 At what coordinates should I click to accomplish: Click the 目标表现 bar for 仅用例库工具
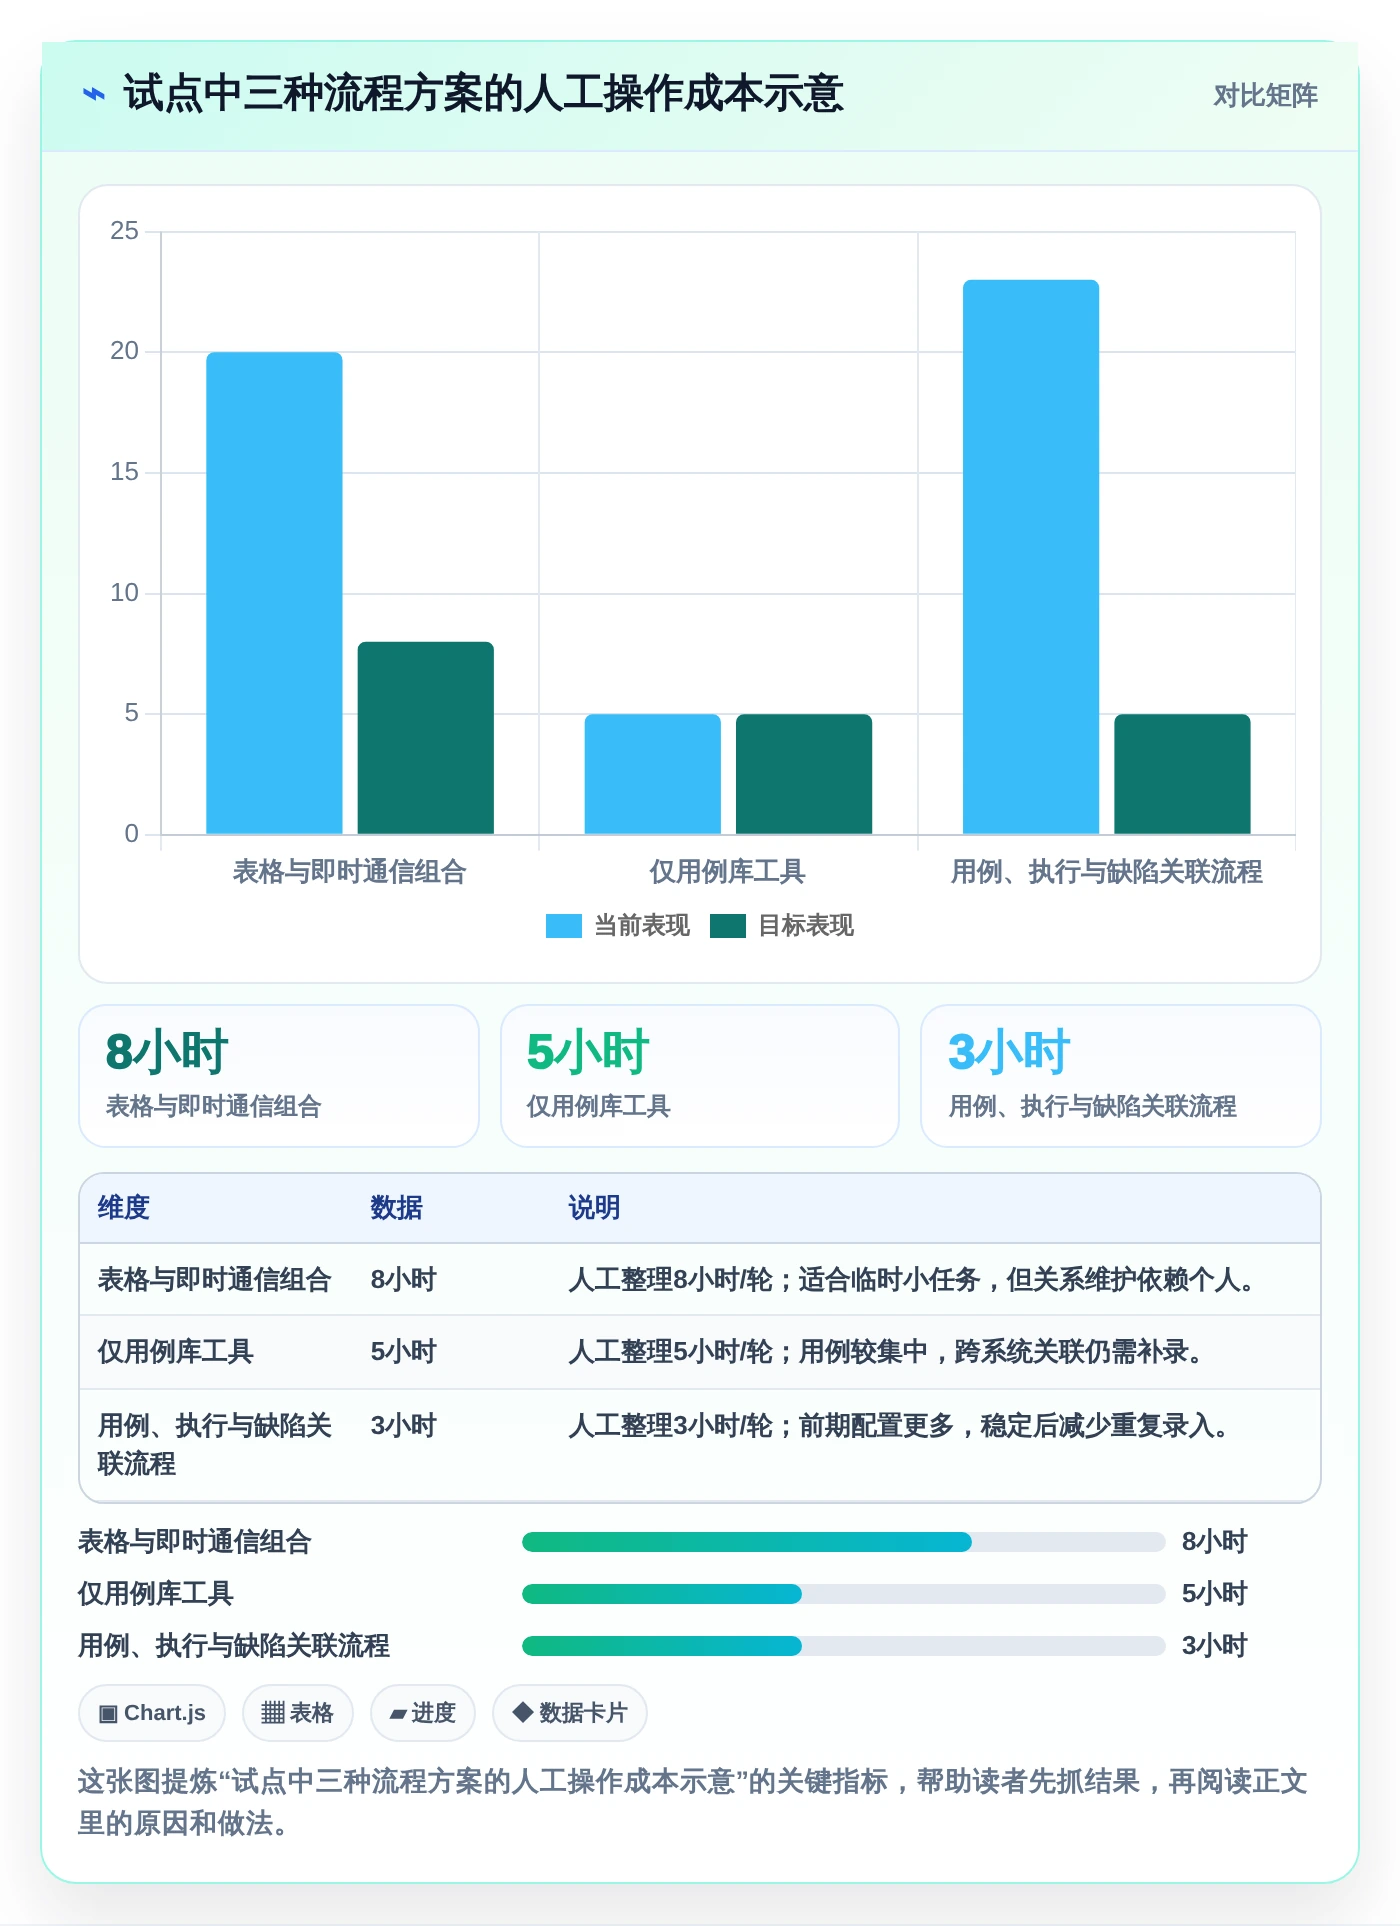coord(804,774)
